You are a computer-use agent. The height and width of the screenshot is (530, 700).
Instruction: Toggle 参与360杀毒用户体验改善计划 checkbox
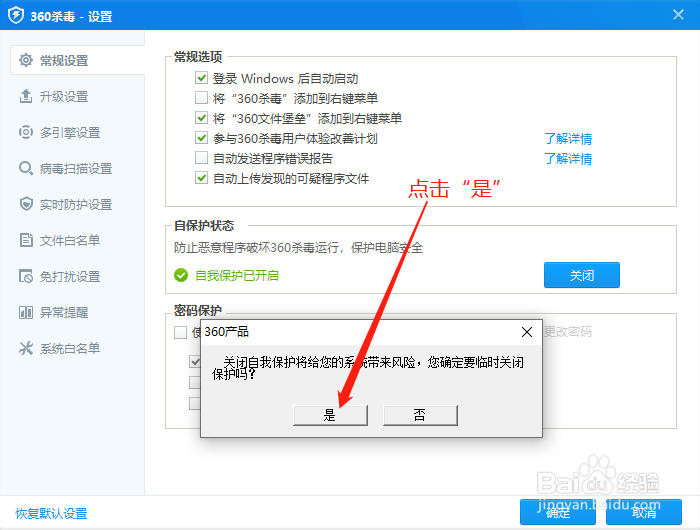(x=201, y=138)
